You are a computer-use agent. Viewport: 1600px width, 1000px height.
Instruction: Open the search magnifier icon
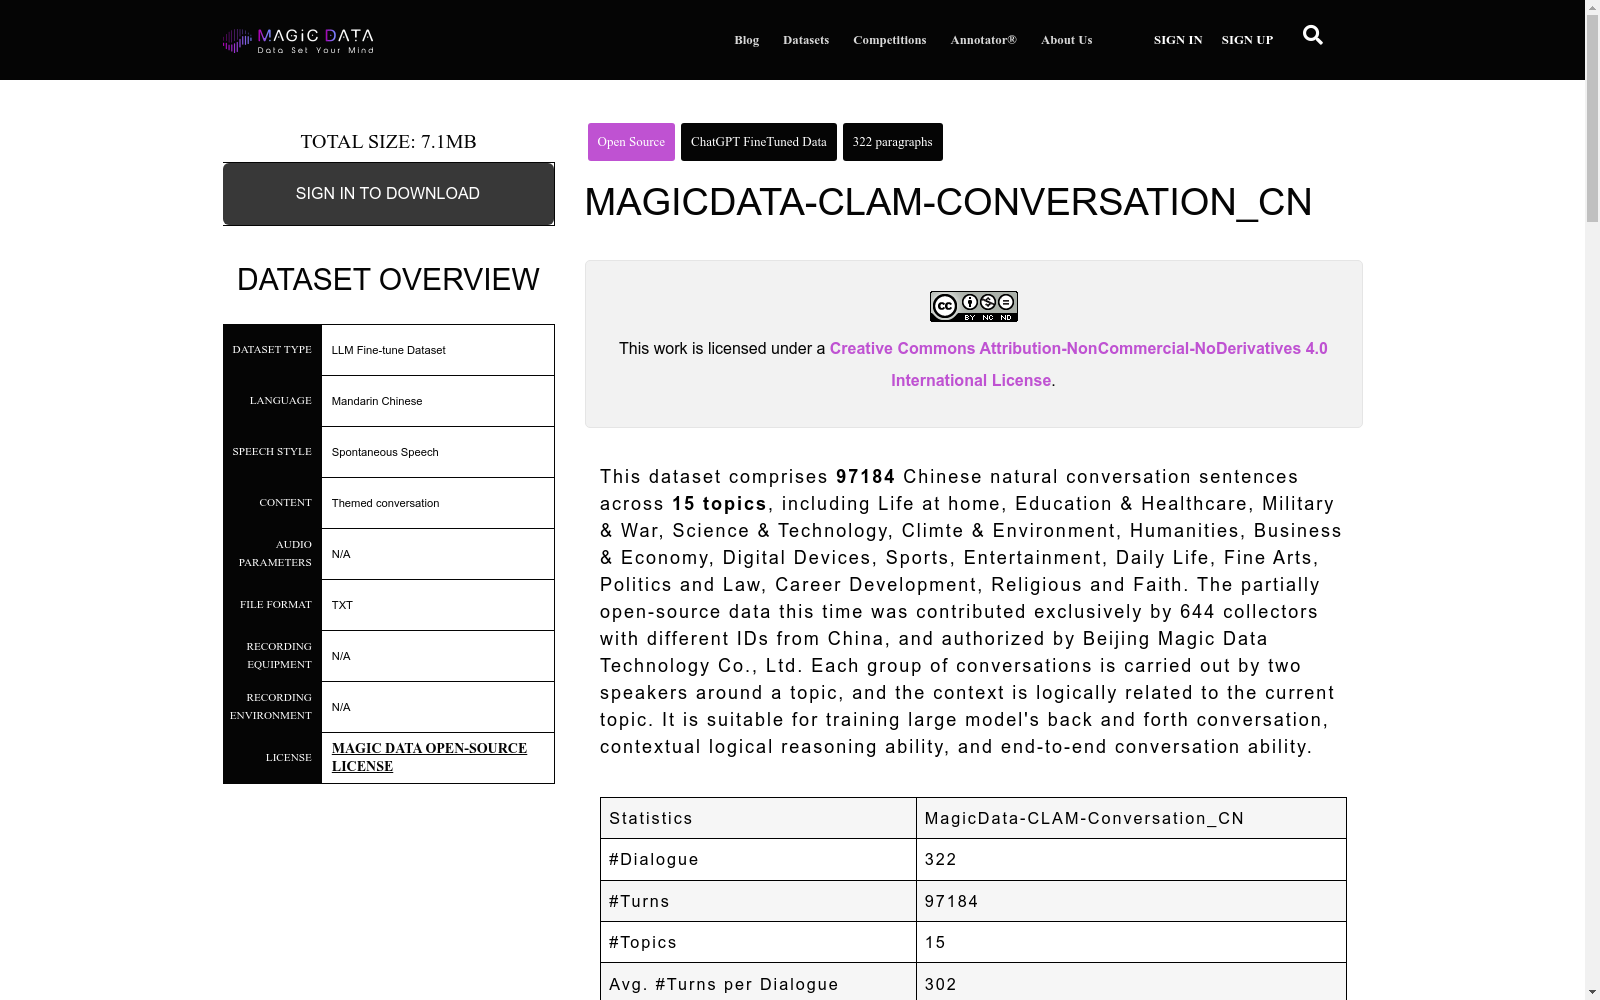(1313, 36)
